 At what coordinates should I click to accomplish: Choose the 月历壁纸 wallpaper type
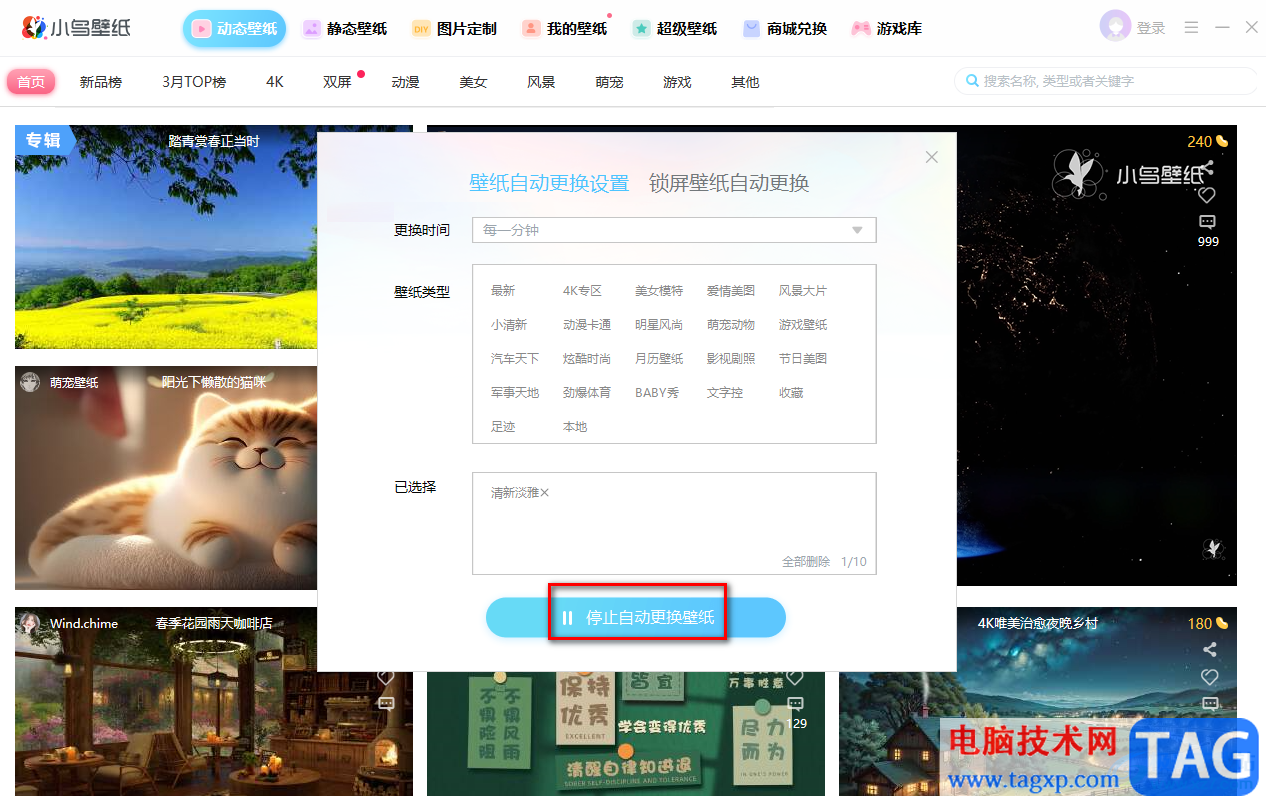pos(659,359)
